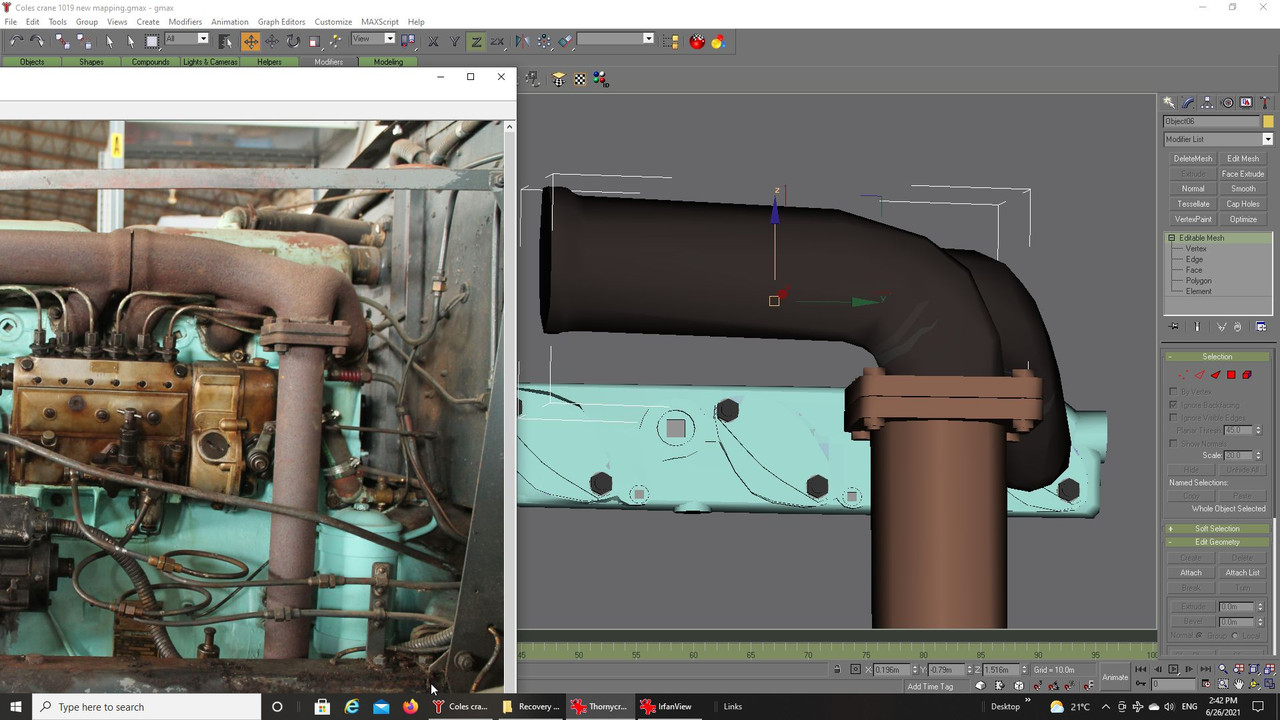1280x720 pixels.
Task: Switch to the Lights & Cameras tab
Action: click(210, 62)
